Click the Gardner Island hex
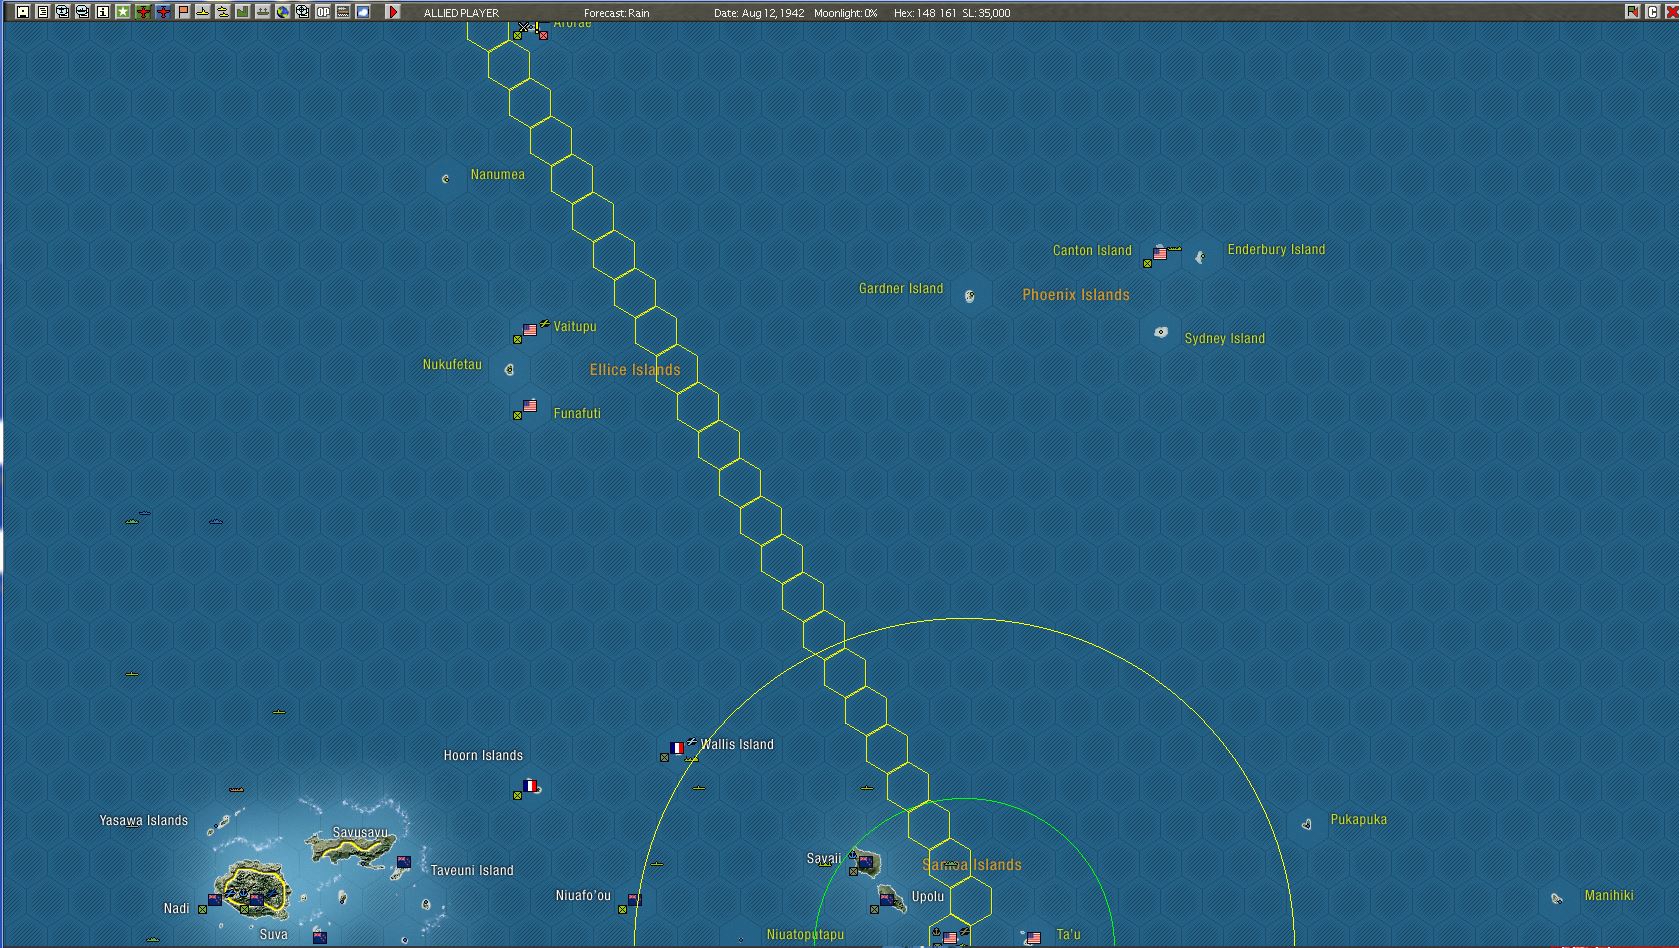 tap(970, 295)
